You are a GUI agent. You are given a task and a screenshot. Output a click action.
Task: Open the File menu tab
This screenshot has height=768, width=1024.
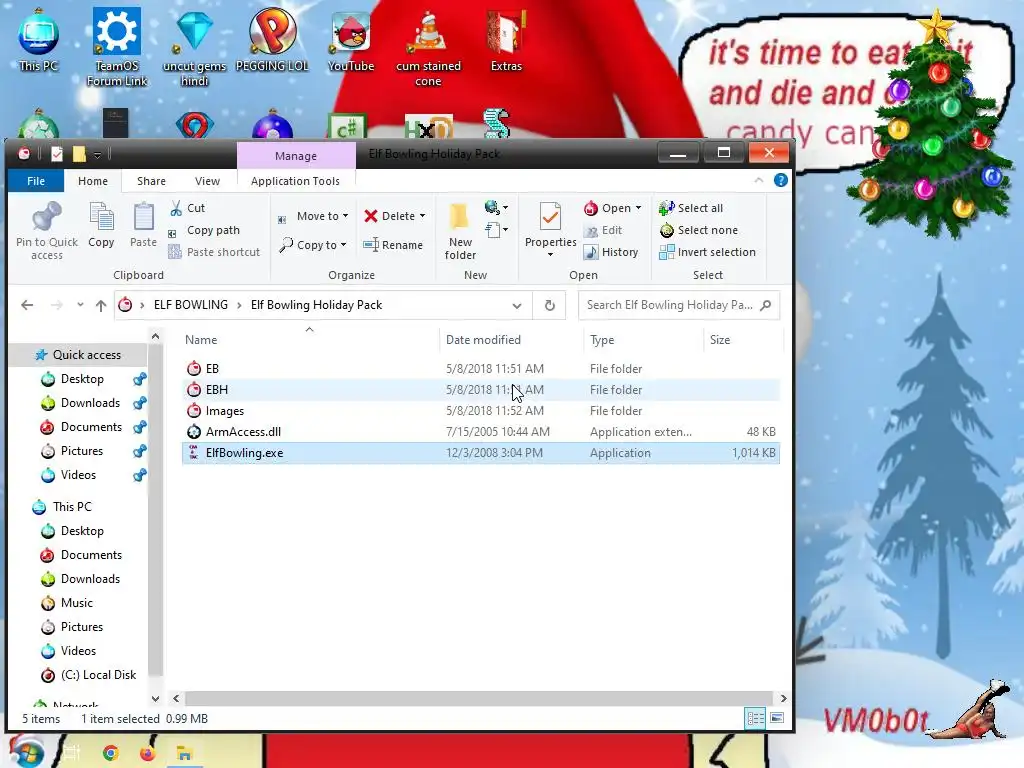click(36, 181)
